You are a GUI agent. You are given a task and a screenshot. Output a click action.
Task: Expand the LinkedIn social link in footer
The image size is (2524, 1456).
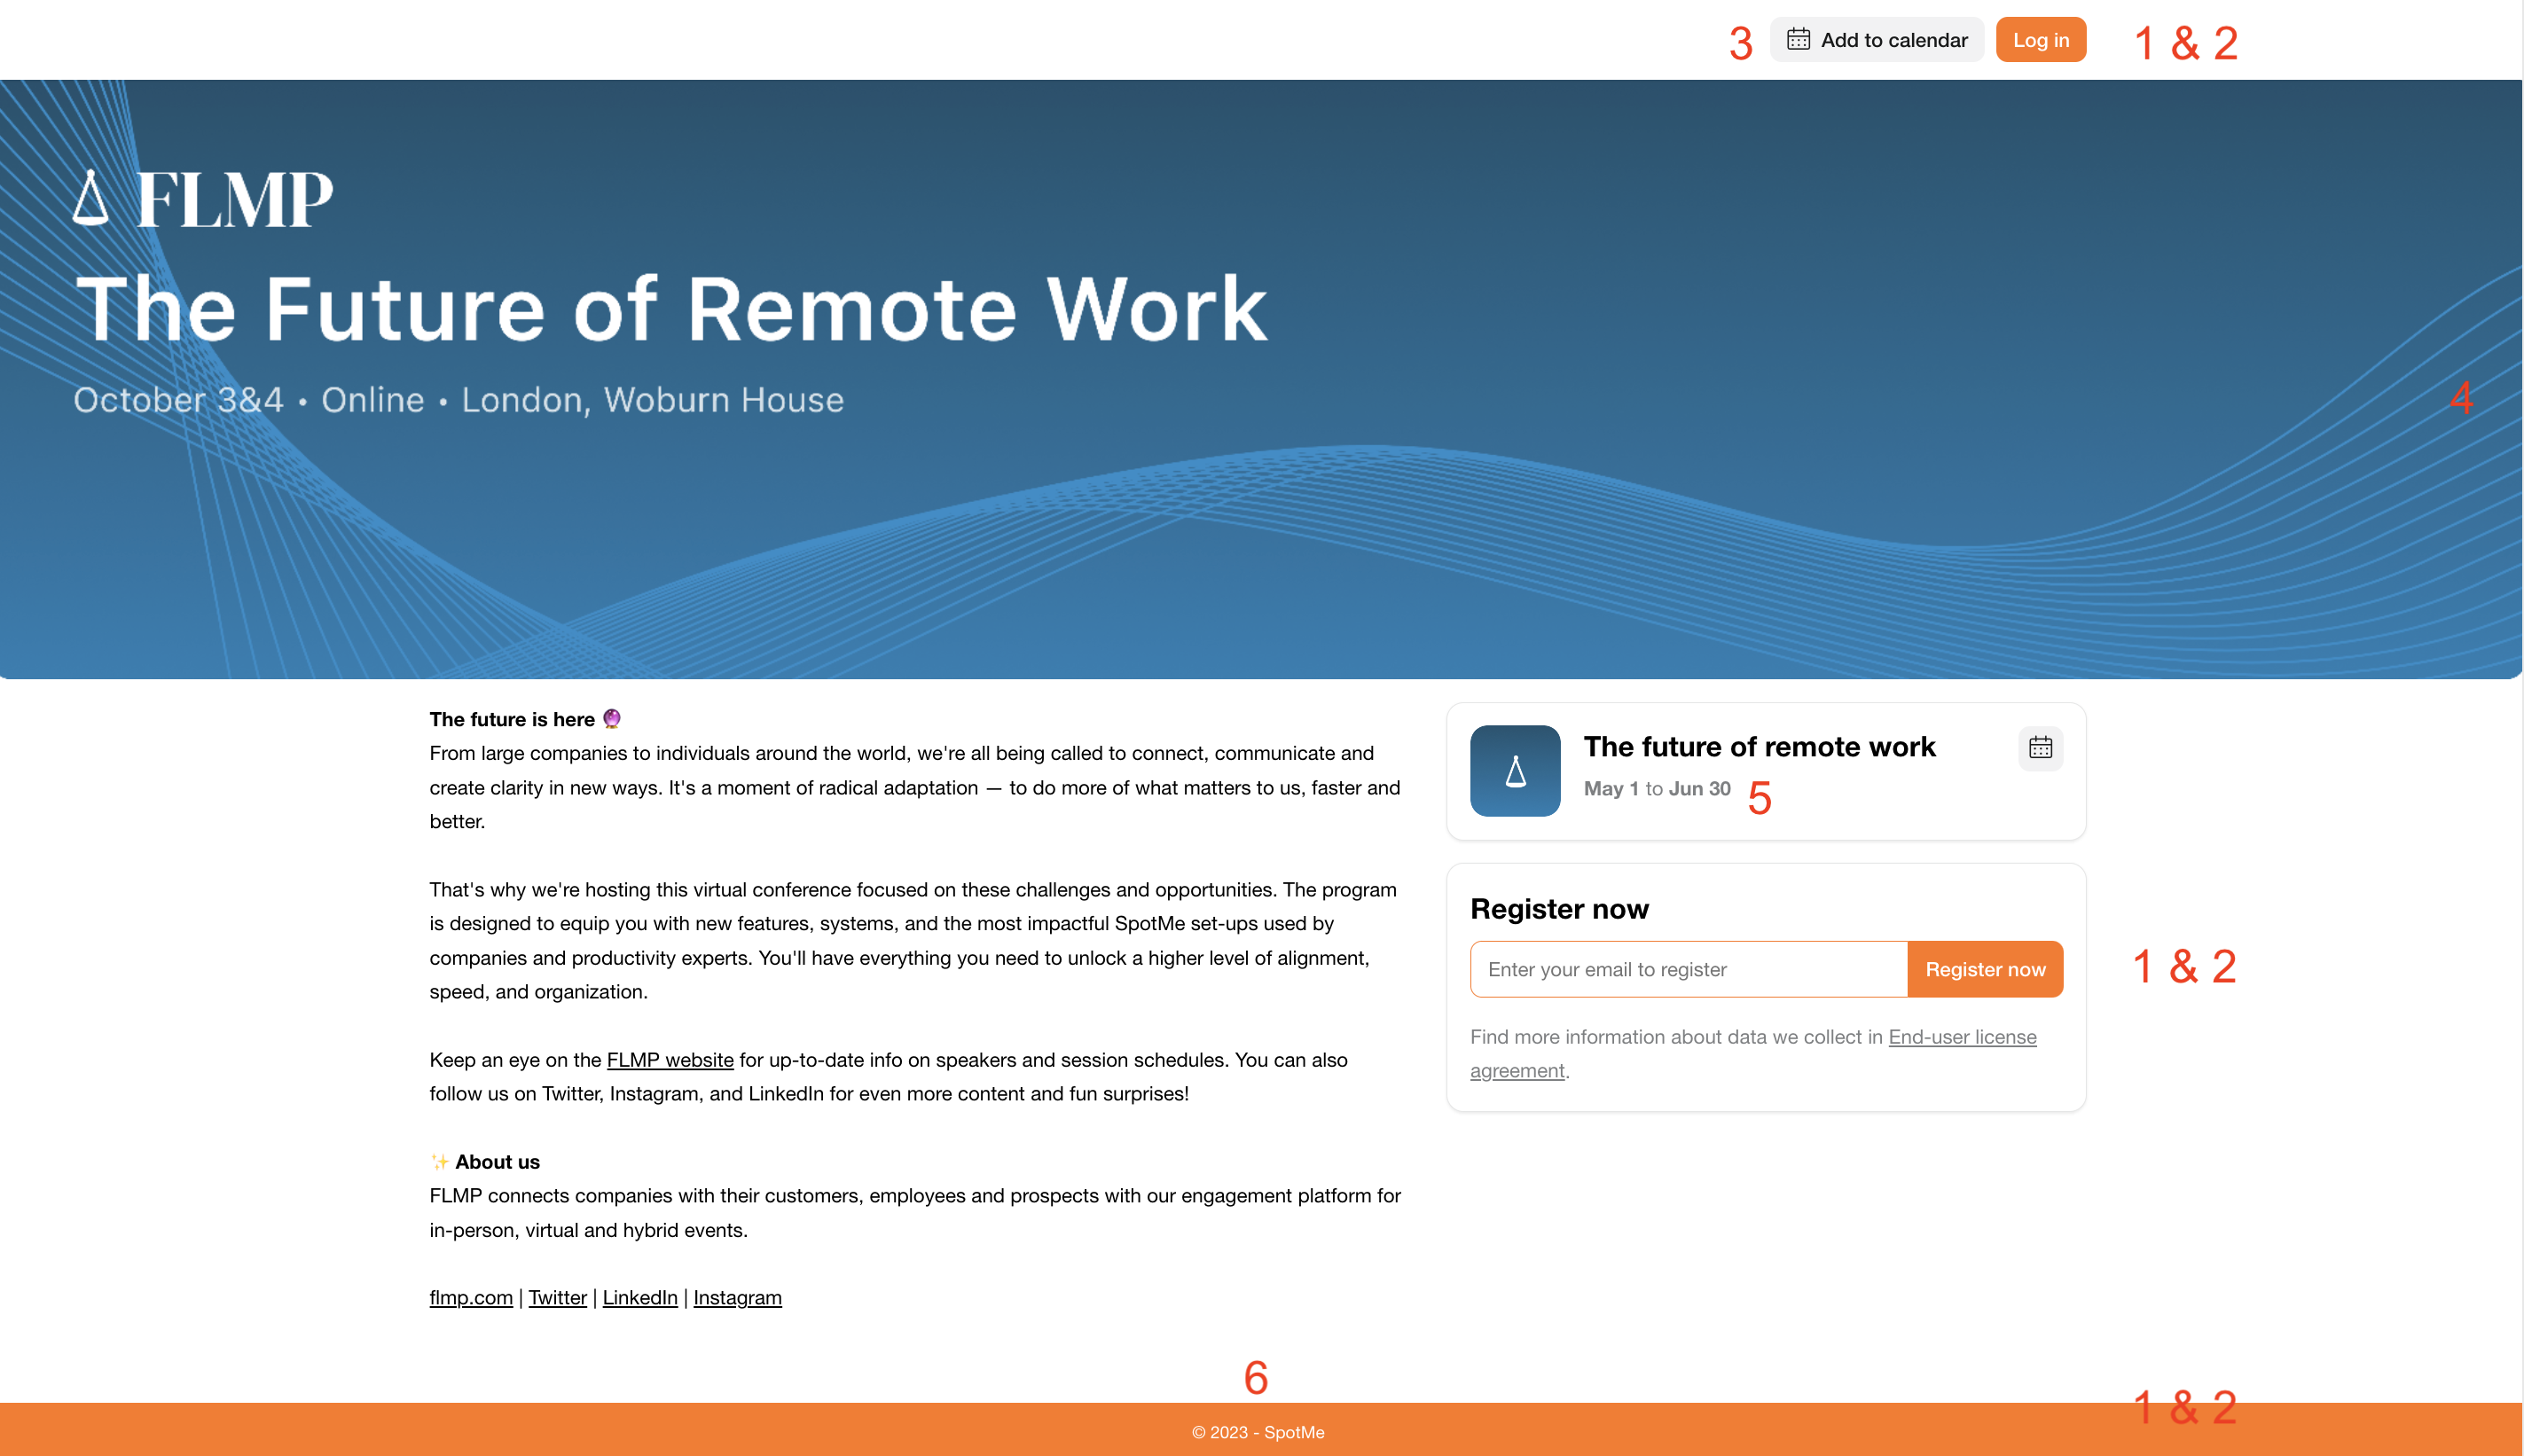tap(639, 1296)
